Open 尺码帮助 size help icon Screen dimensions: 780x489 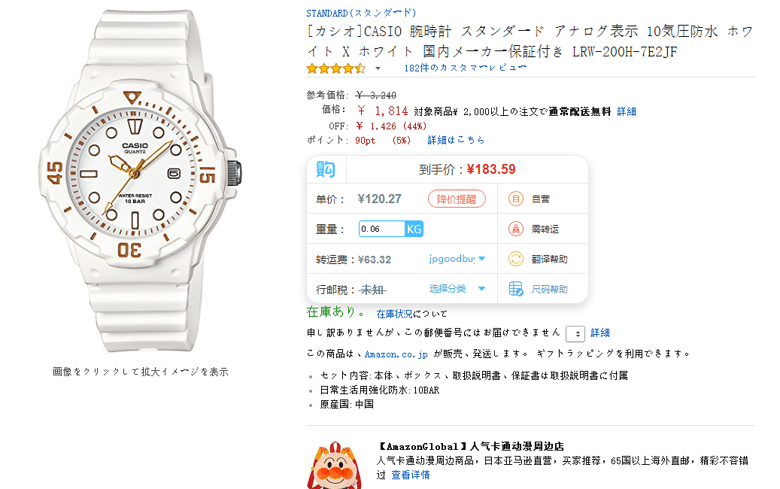point(516,289)
